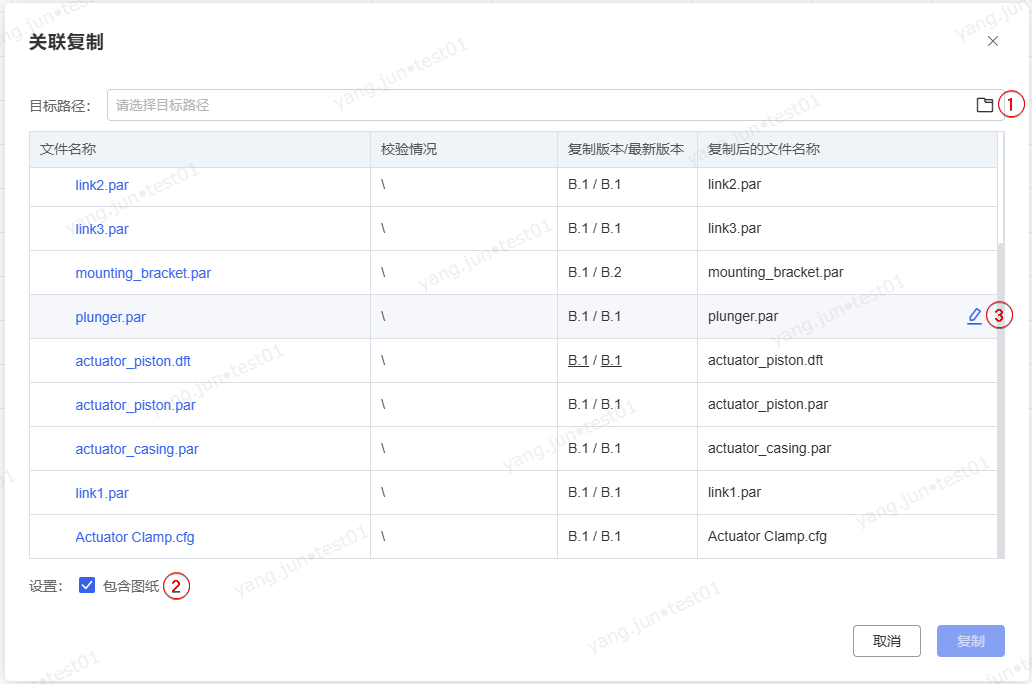Screen dimensions: 1032x684
Task: Open Actuator Clamp.cfg file link
Action: (x=135, y=537)
